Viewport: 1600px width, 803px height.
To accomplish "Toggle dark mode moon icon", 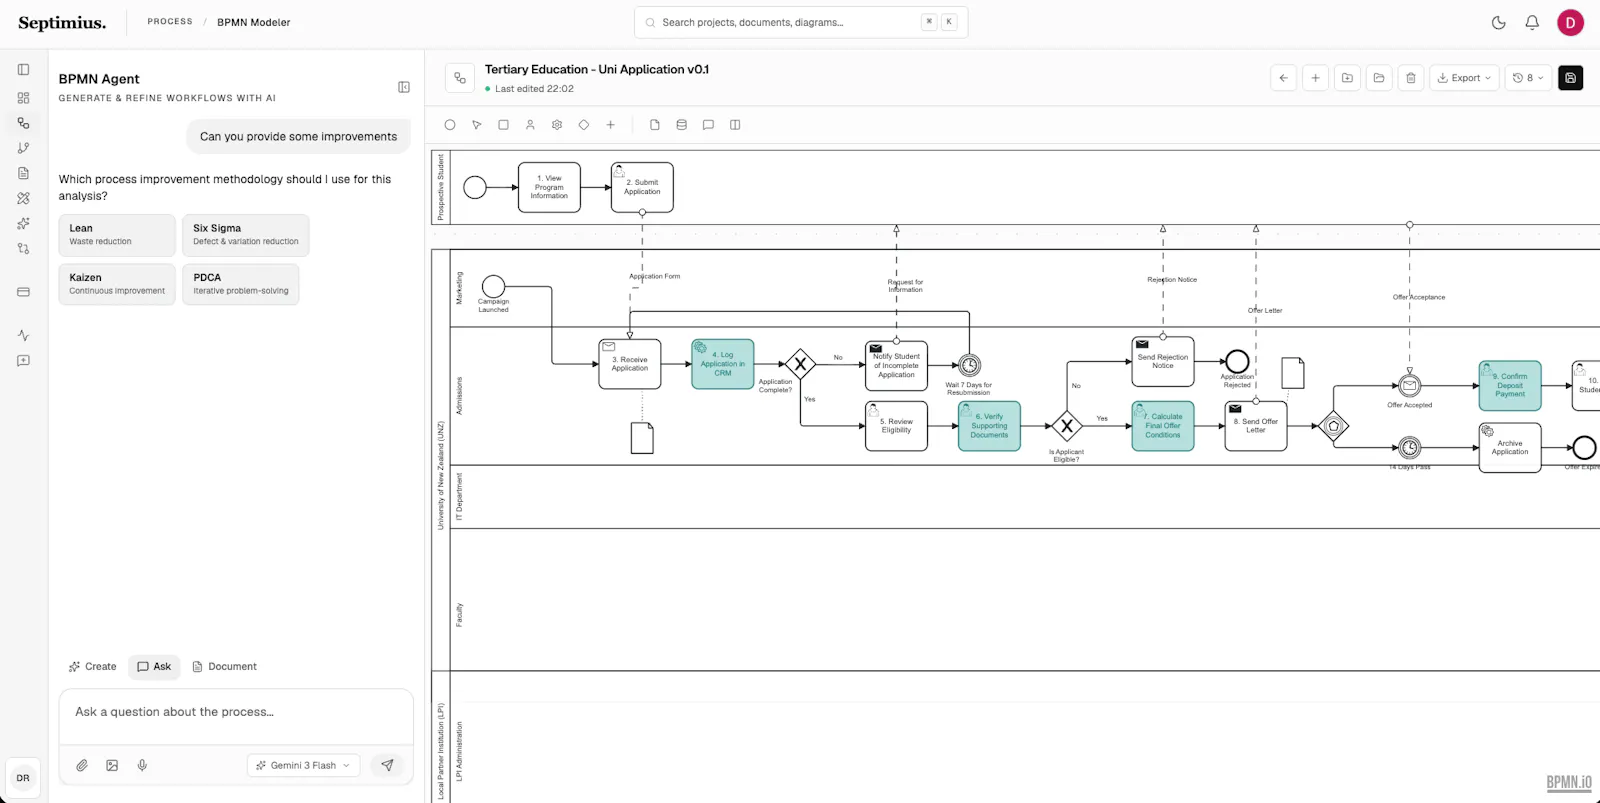I will (x=1499, y=23).
